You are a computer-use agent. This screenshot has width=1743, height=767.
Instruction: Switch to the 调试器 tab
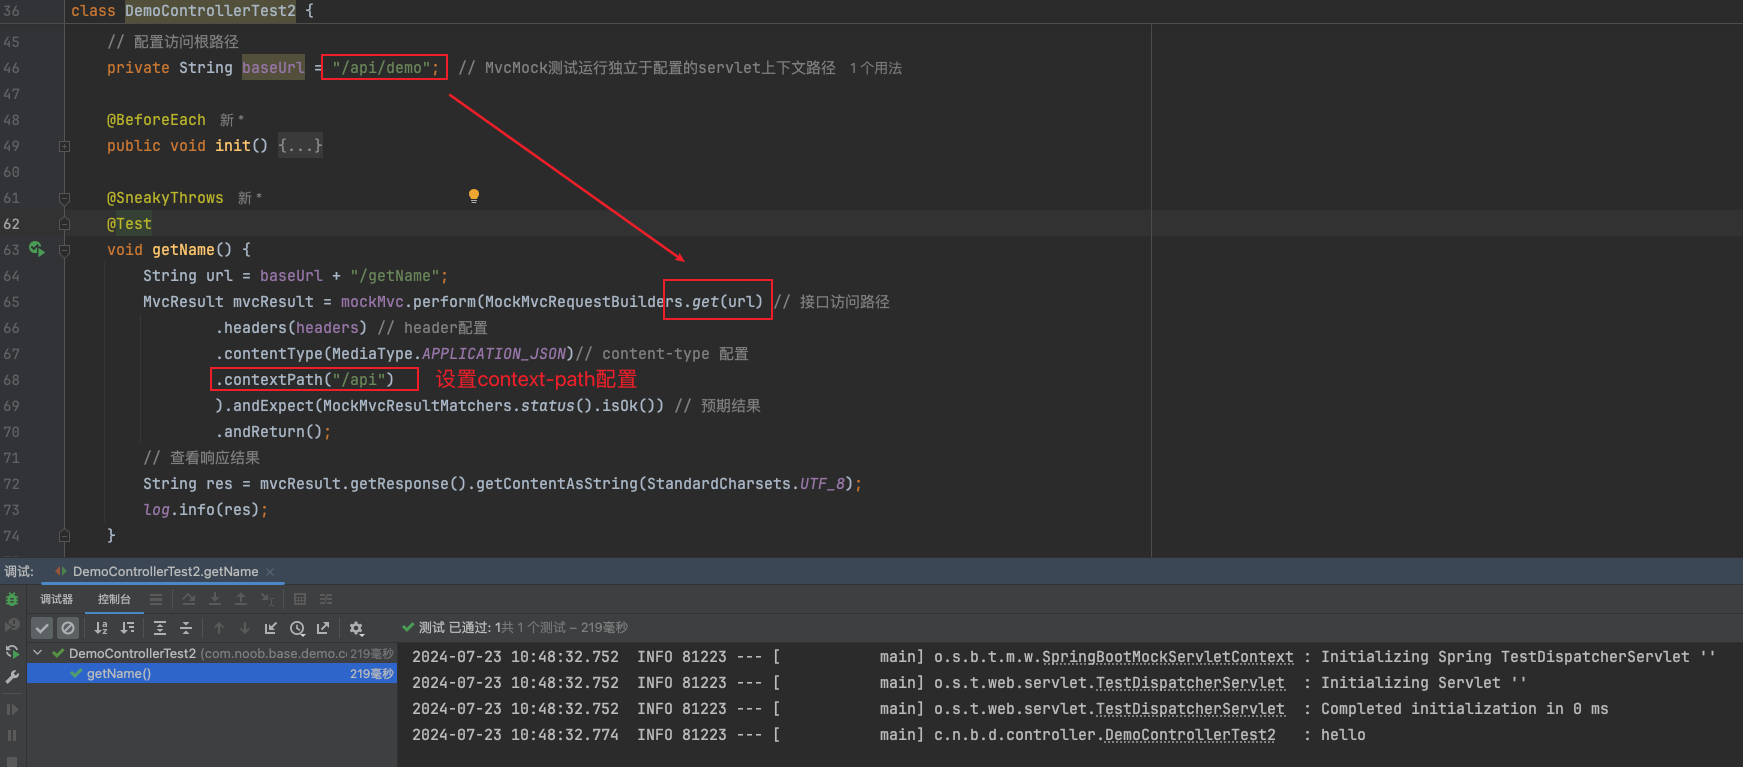click(56, 599)
